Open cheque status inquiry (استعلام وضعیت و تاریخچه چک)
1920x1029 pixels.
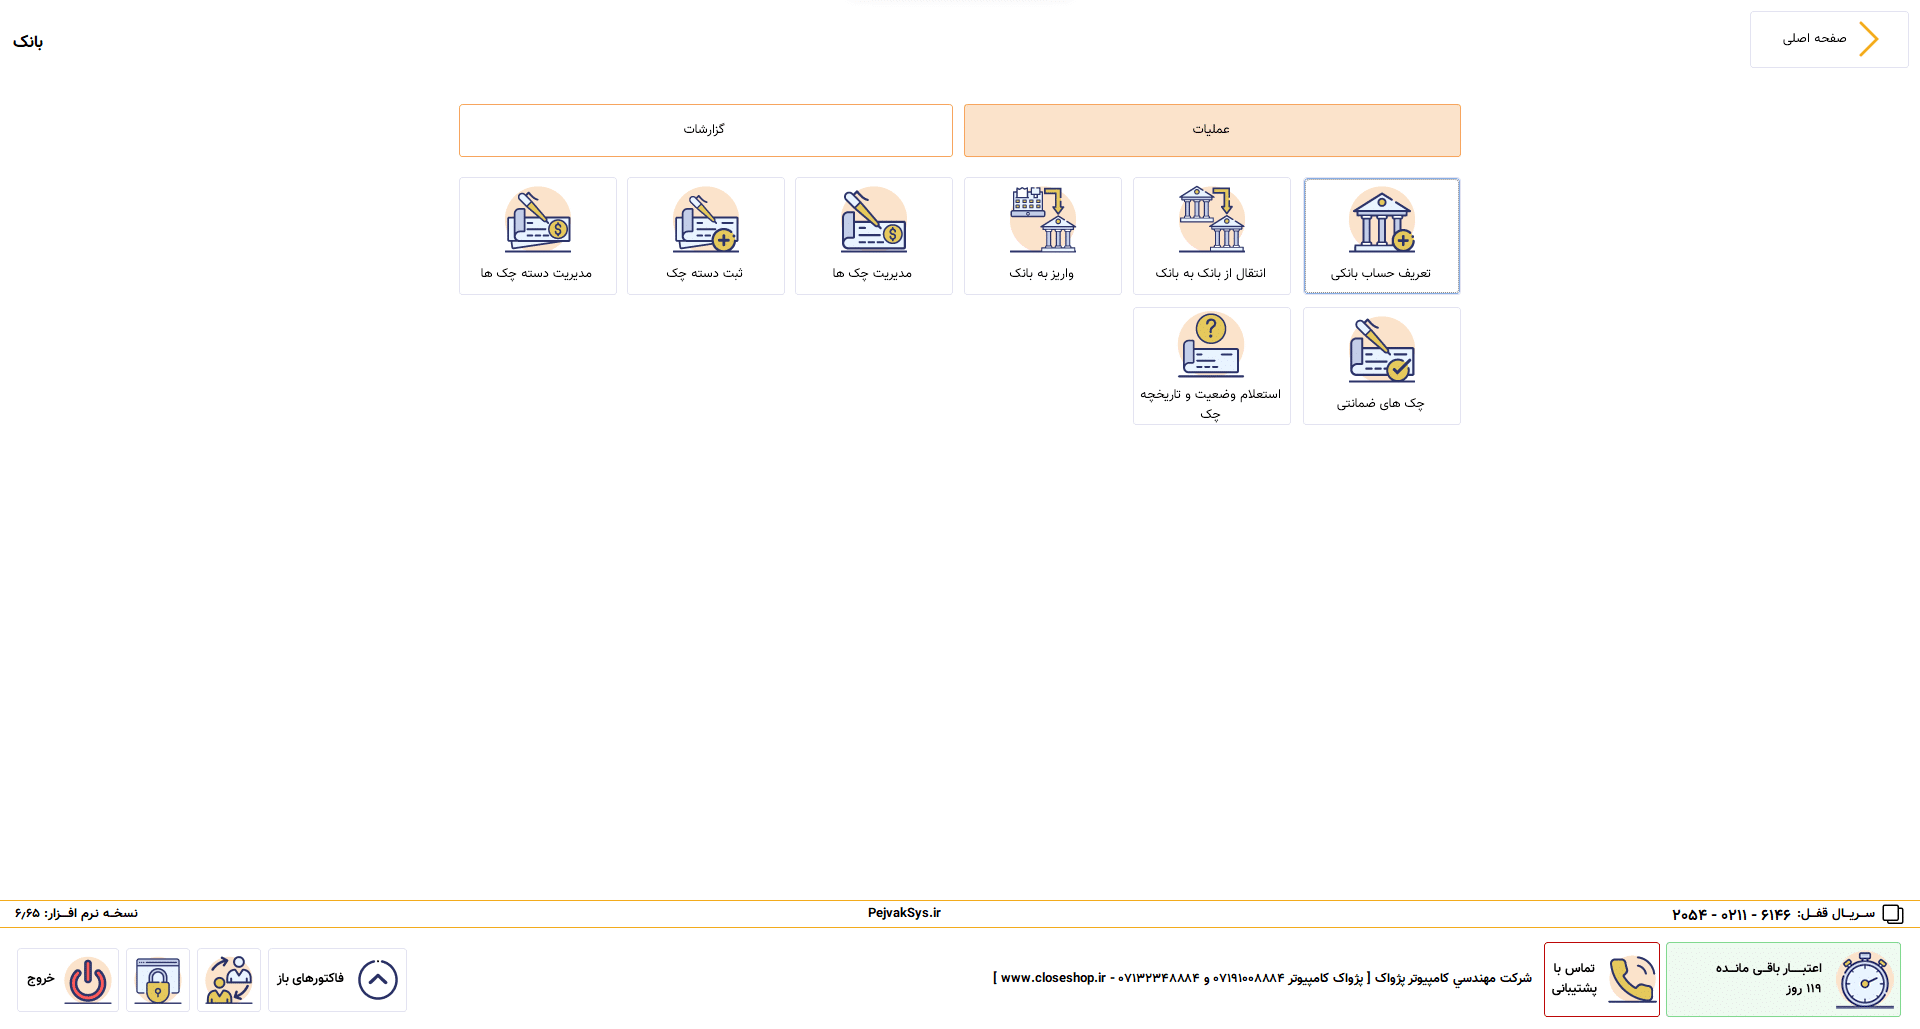tap(1212, 366)
